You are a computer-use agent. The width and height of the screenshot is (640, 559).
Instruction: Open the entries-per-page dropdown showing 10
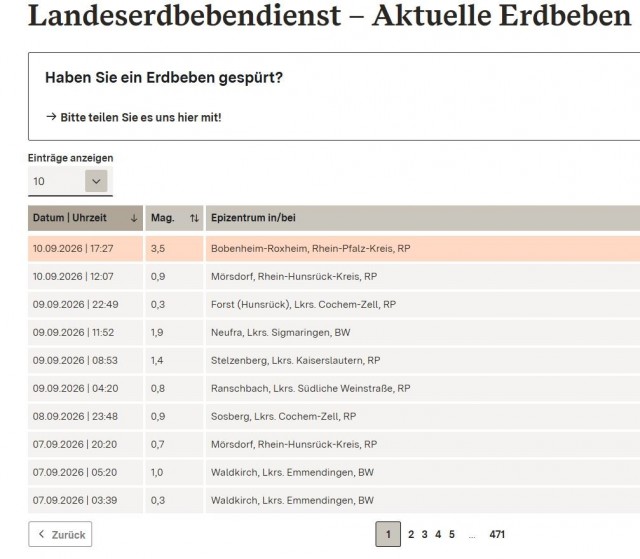tap(70, 181)
